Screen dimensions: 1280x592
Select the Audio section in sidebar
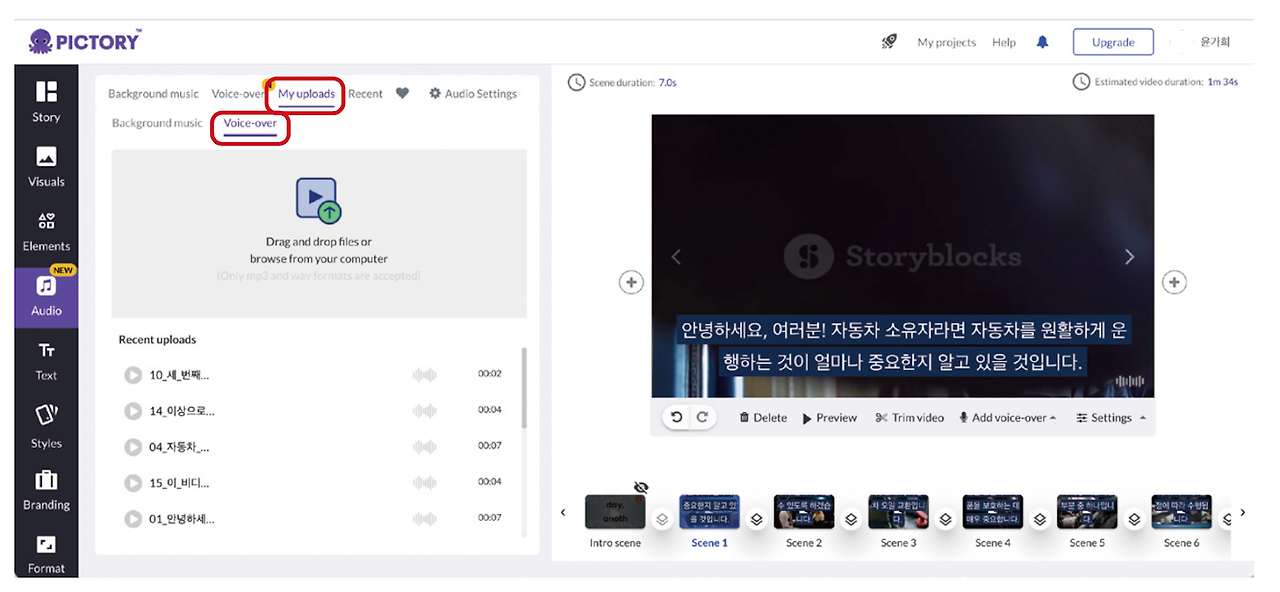click(x=46, y=296)
